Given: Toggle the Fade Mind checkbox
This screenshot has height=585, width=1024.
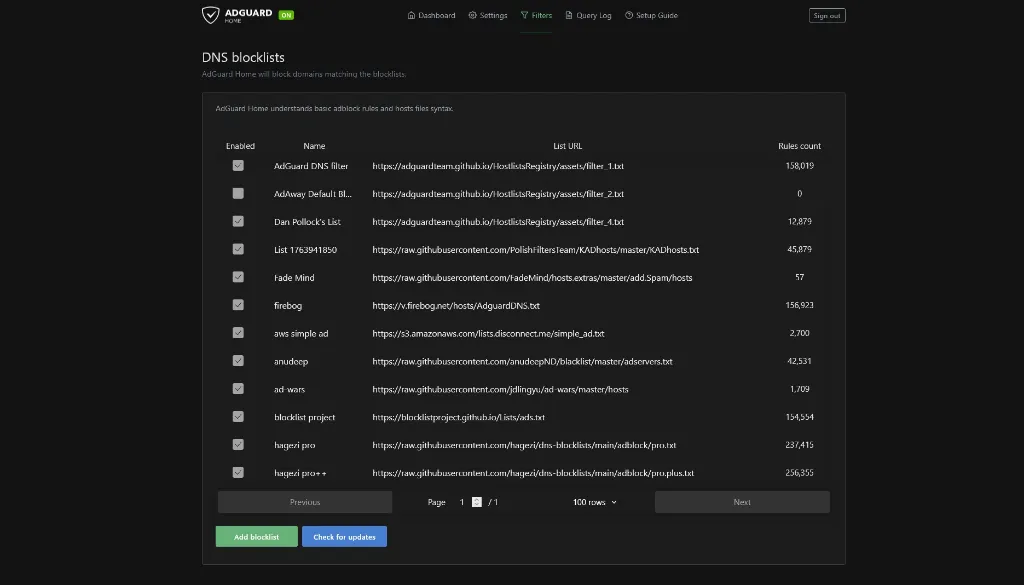Looking at the screenshot, I should tap(238, 277).
